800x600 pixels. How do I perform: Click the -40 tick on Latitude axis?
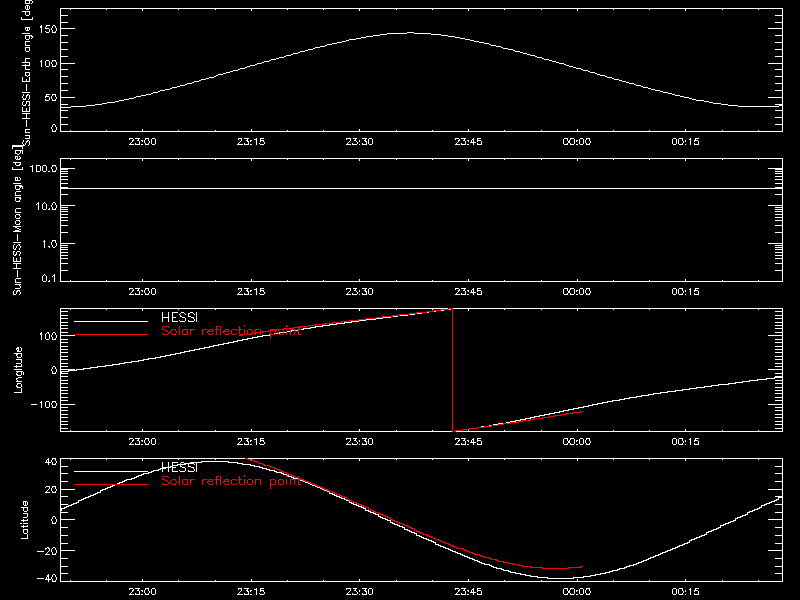[47, 578]
